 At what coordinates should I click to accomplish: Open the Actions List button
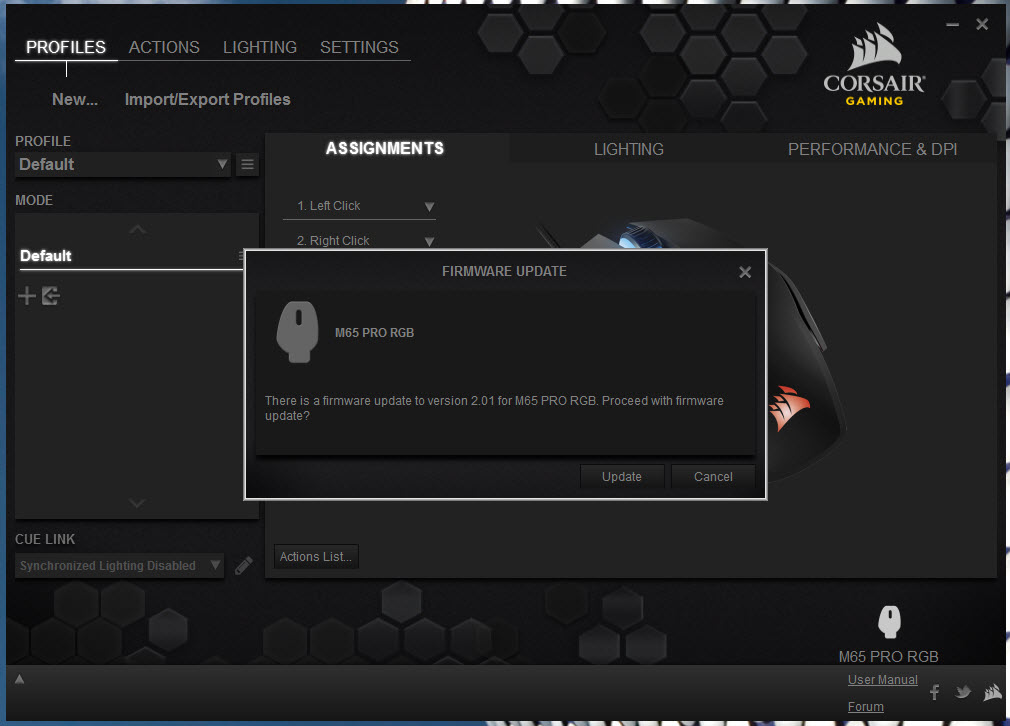click(316, 557)
